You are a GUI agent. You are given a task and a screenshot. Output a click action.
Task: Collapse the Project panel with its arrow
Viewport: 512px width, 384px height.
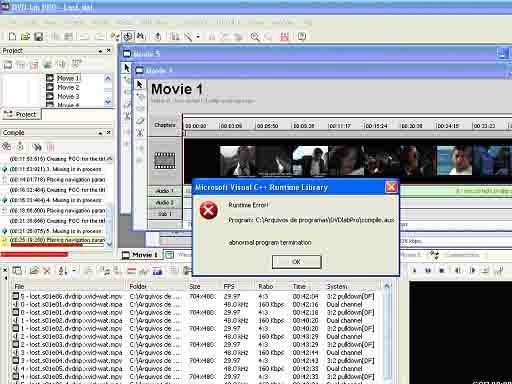coord(100,51)
